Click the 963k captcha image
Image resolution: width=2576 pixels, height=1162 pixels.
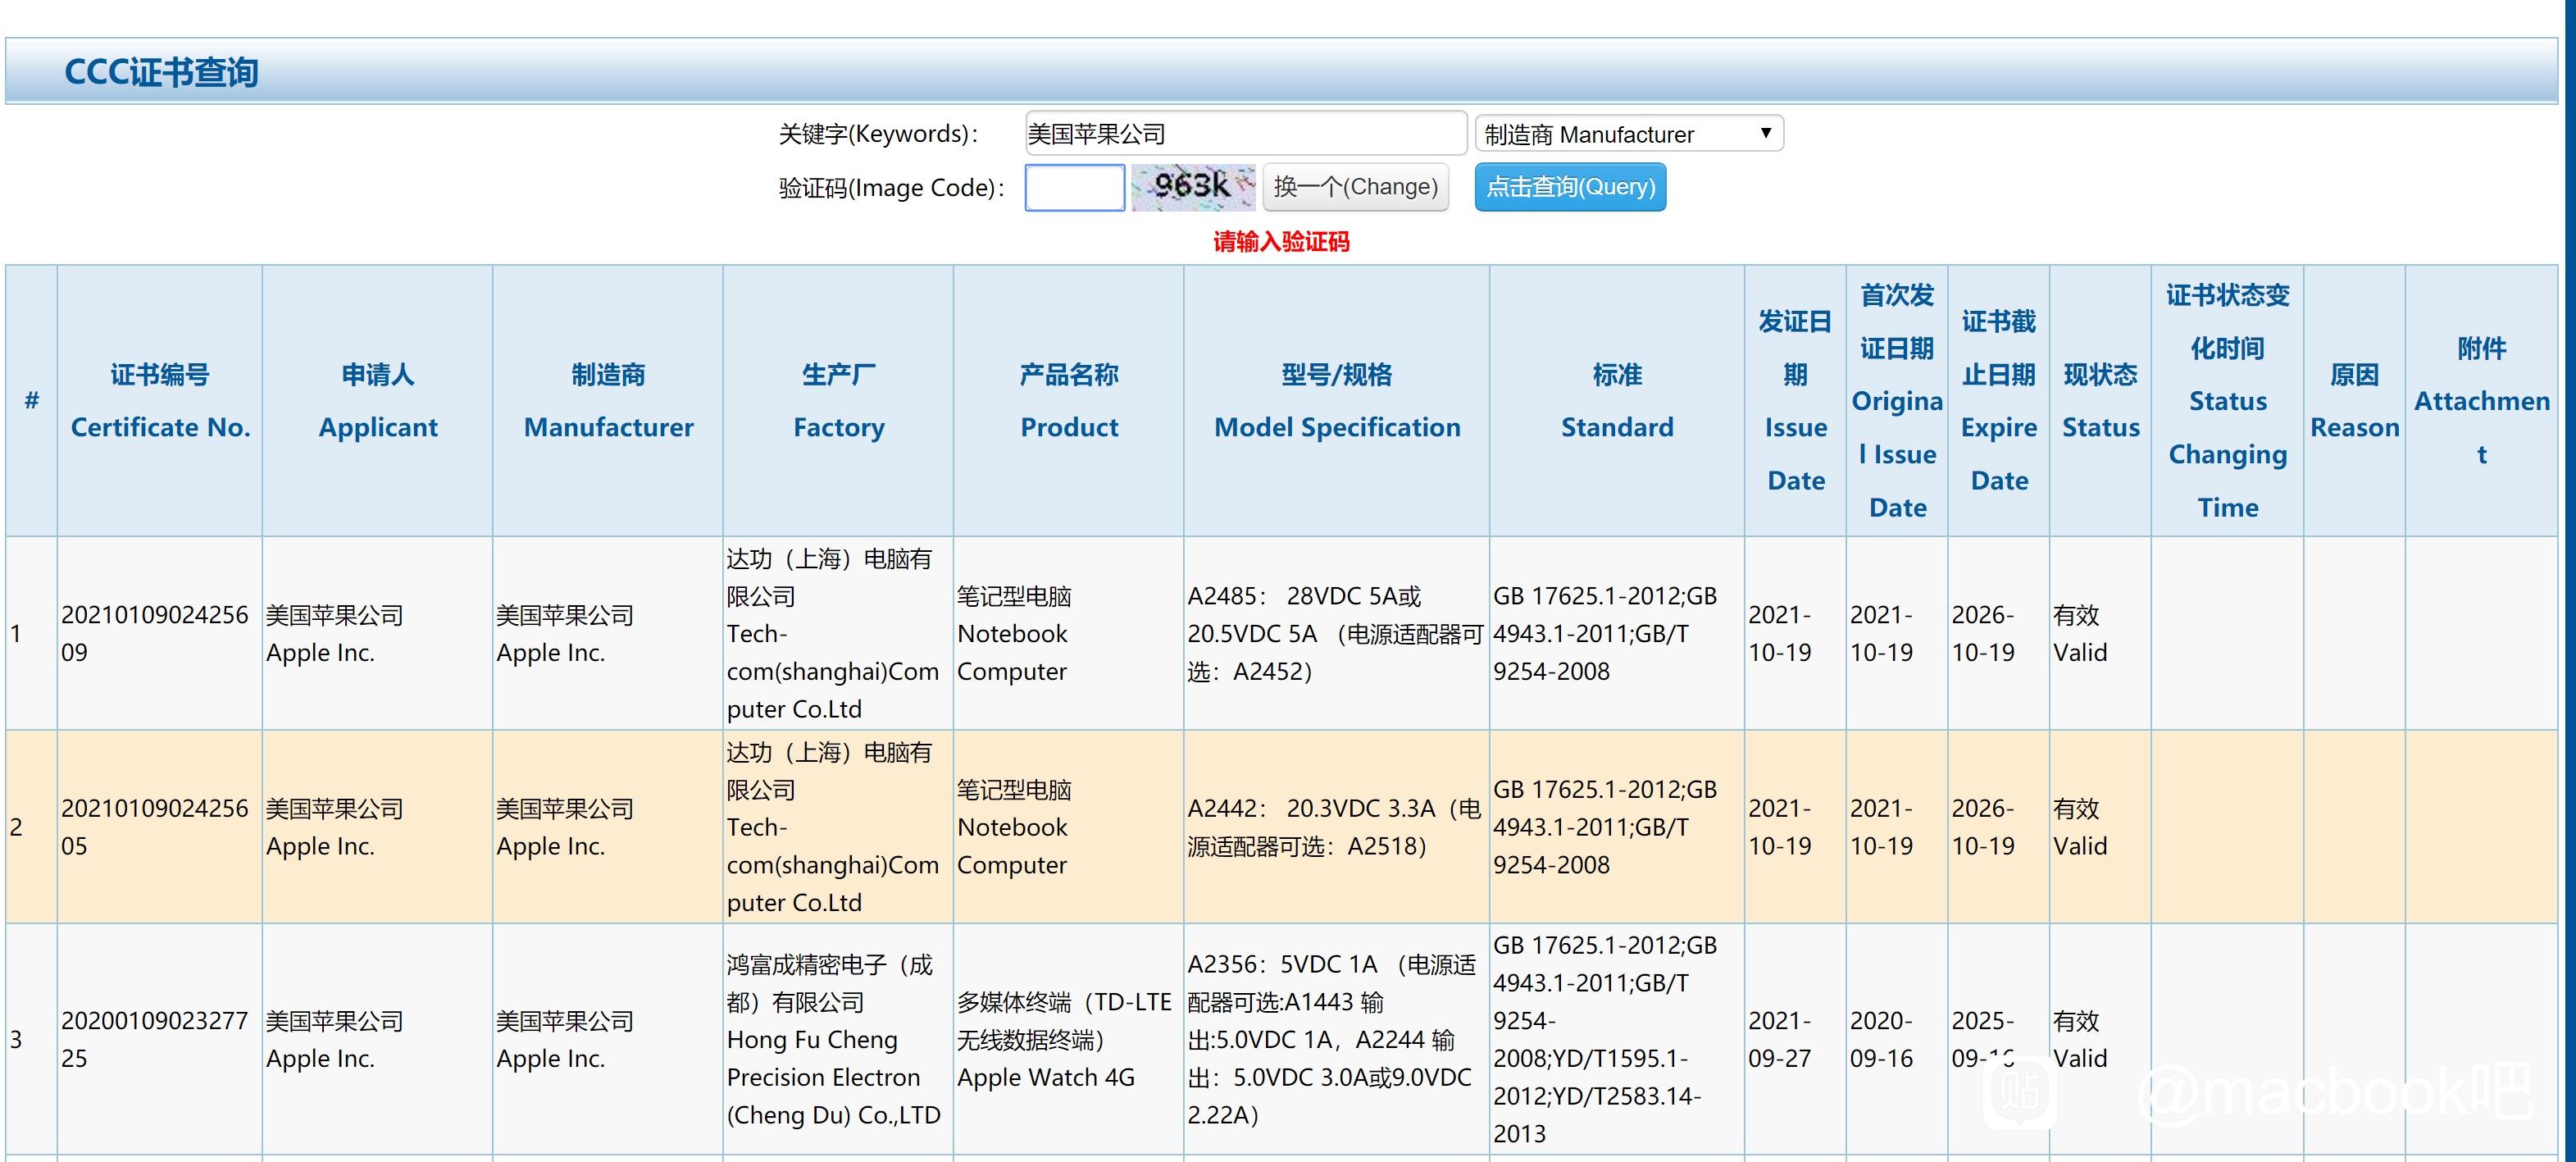click(1193, 187)
